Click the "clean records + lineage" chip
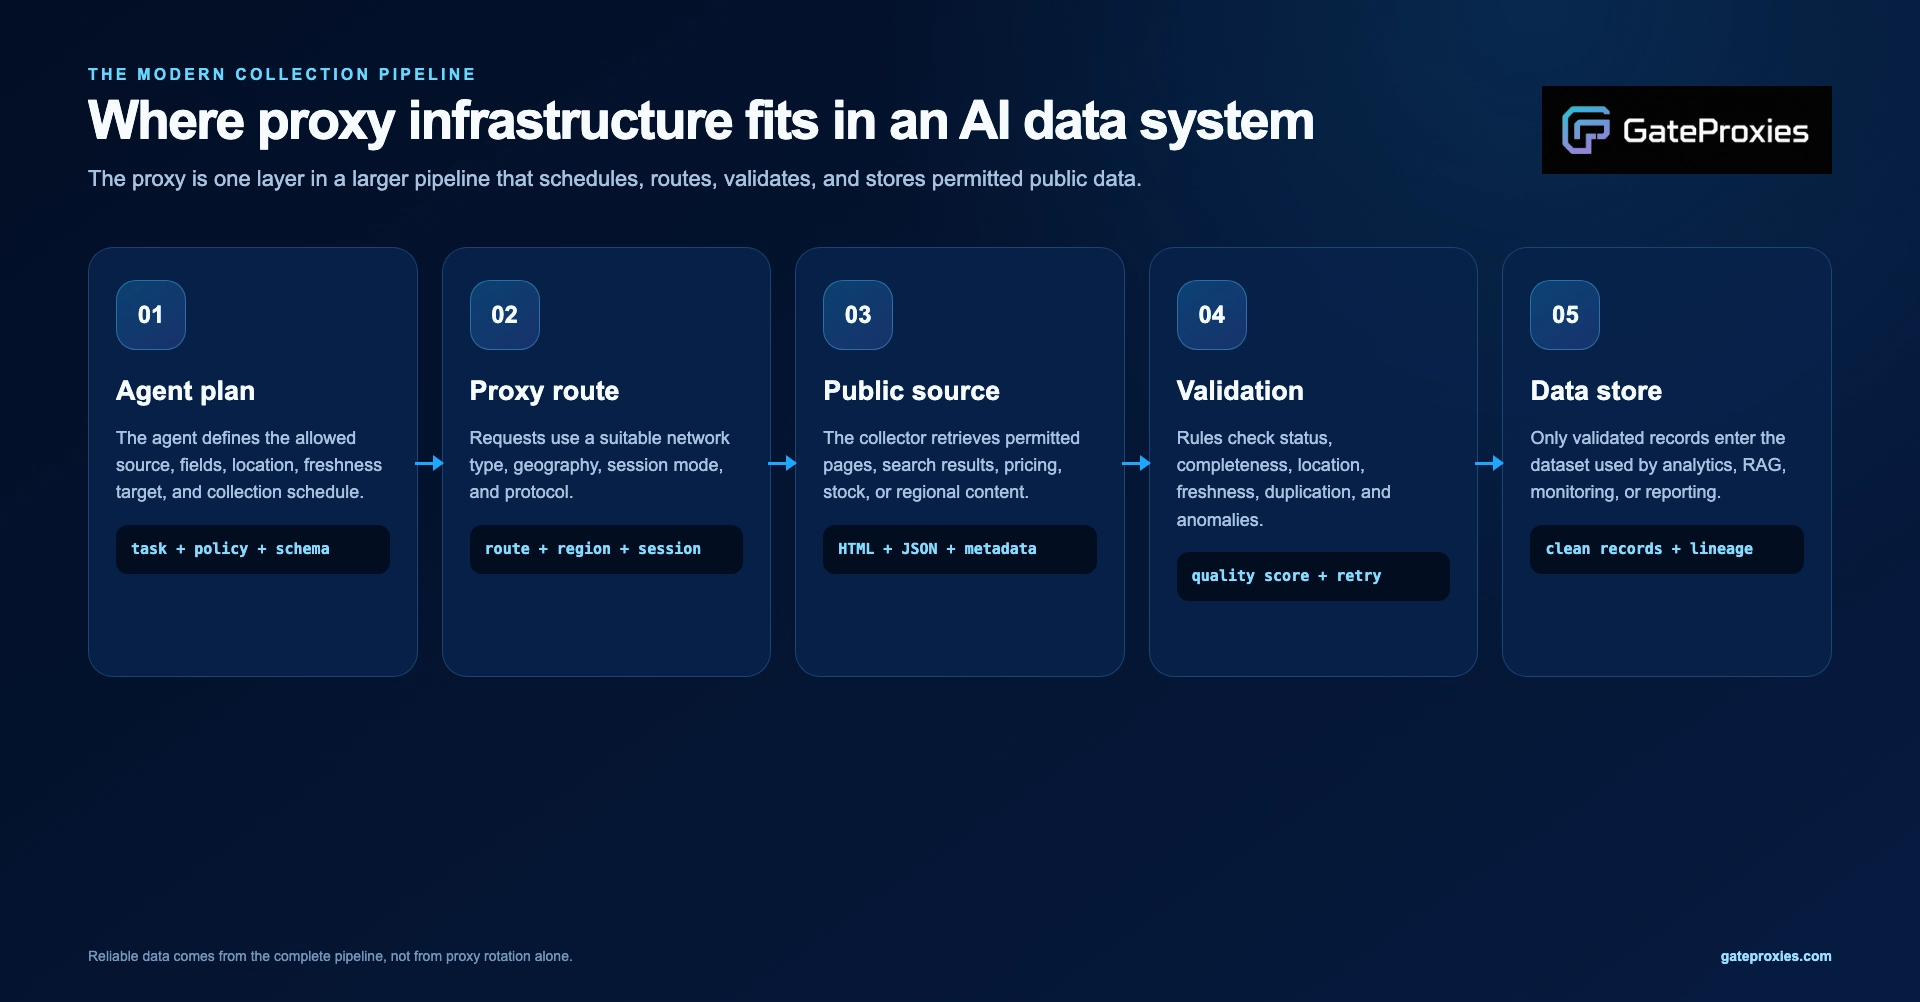This screenshot has width=1920, height=1002. 1667,549
